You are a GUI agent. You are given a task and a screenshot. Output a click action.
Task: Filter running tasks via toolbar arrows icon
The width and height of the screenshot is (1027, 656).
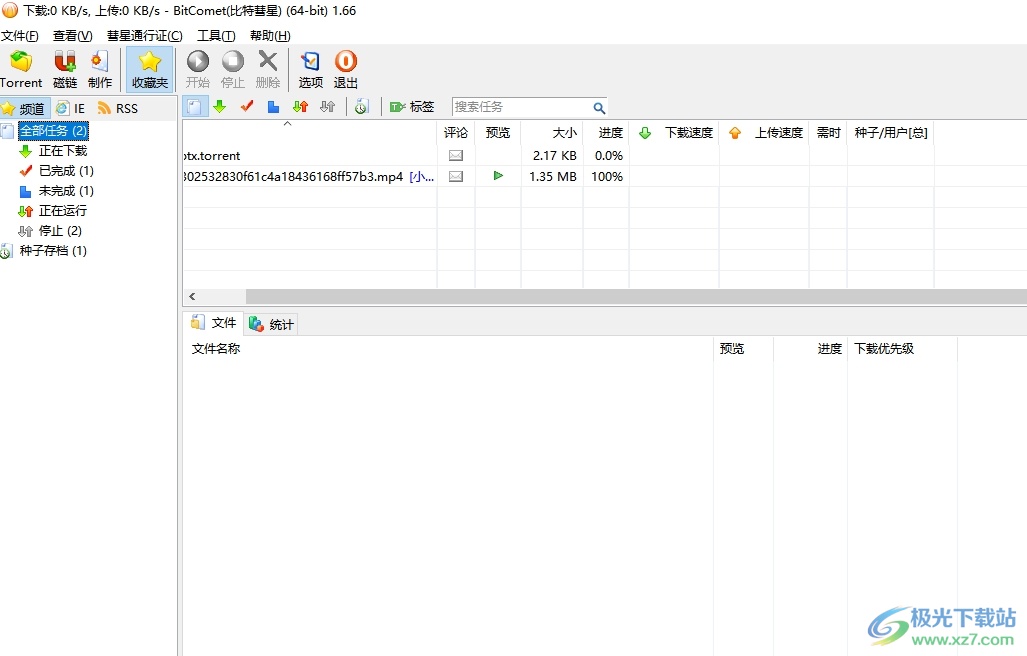click(x=300, y=107)
